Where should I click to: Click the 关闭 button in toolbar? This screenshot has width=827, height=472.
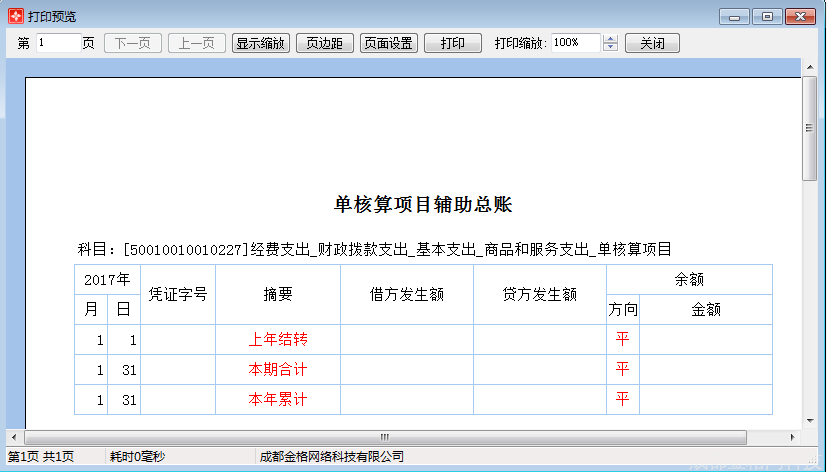(652, 43)
